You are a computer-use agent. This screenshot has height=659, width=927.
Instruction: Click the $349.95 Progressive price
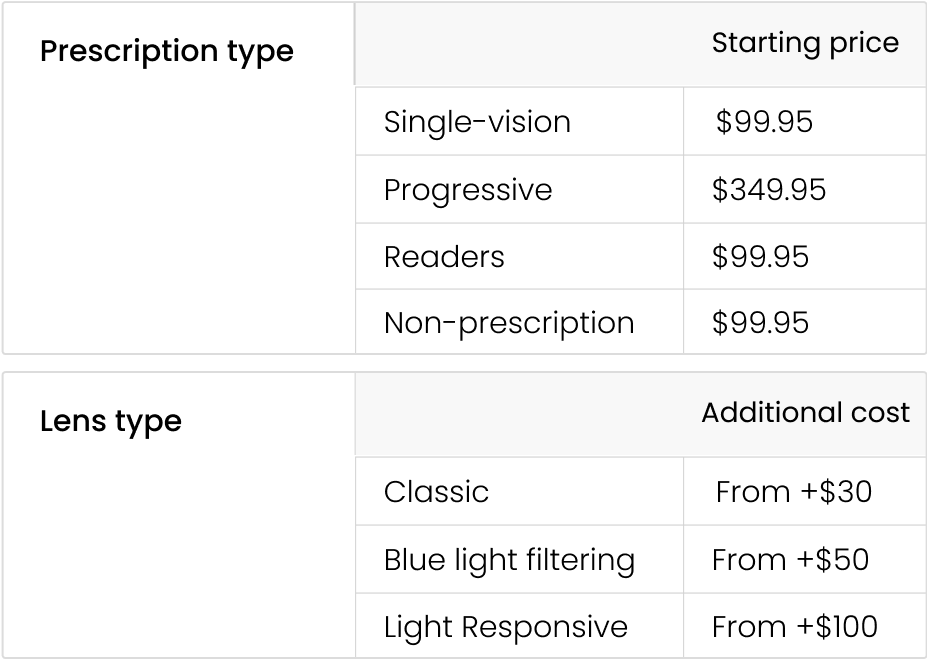[x=769, y=190]
